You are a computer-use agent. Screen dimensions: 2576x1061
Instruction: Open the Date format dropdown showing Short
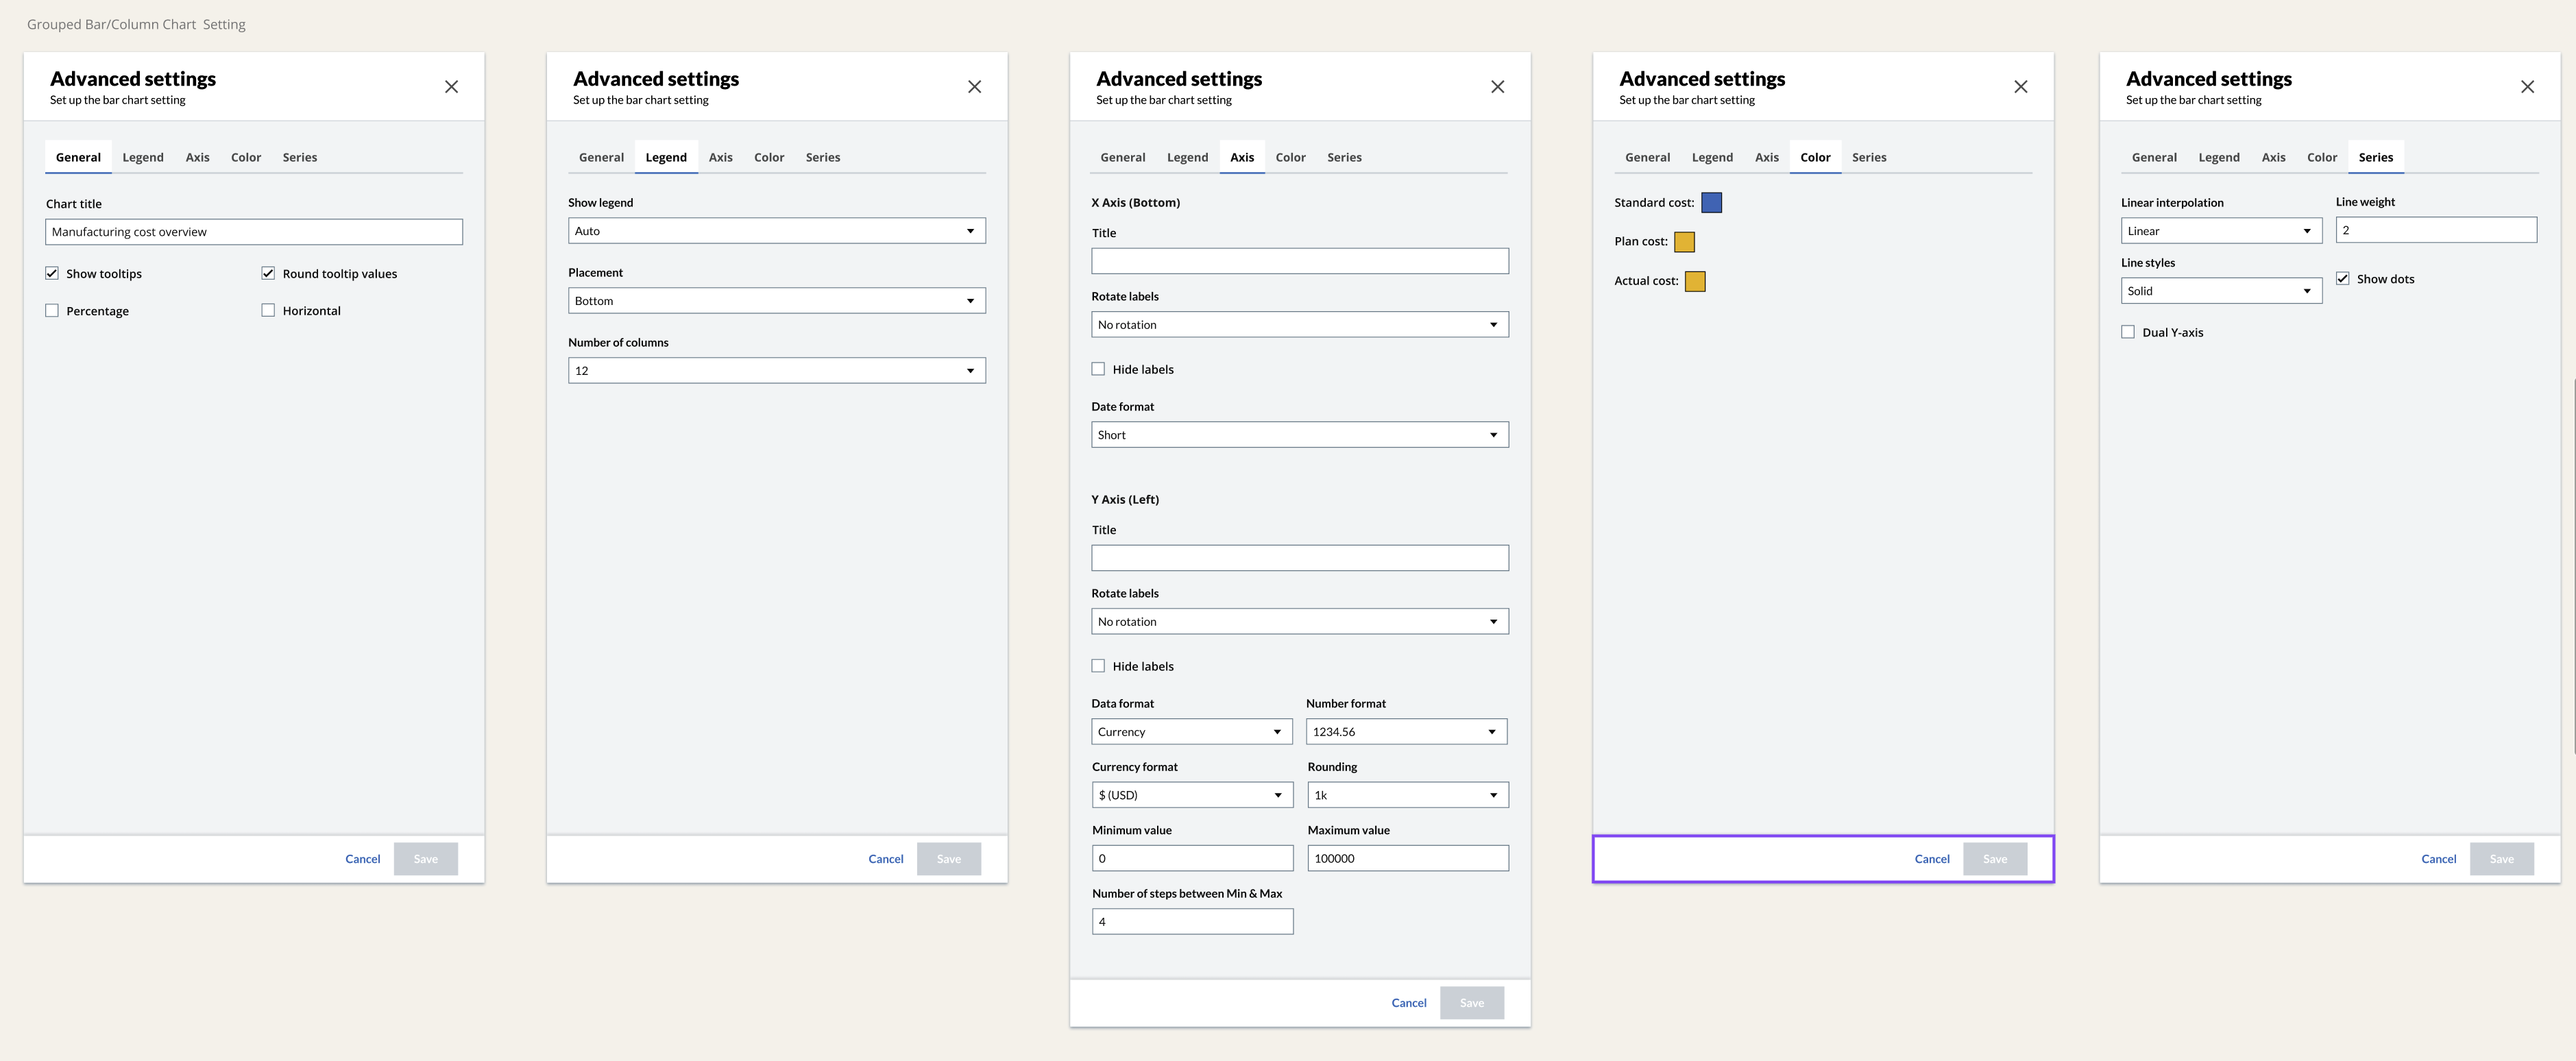(x=1299, y=434)
